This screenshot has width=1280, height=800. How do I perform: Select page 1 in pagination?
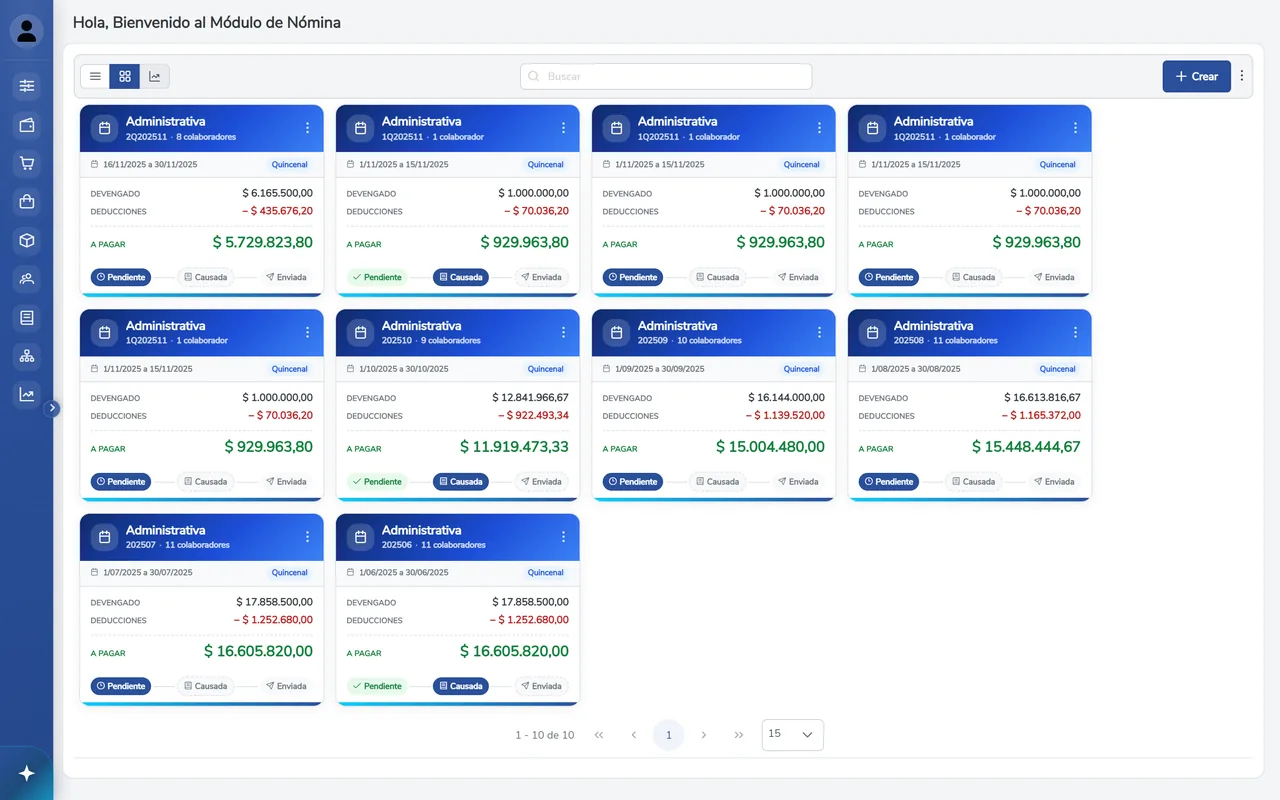pos(669,735)
